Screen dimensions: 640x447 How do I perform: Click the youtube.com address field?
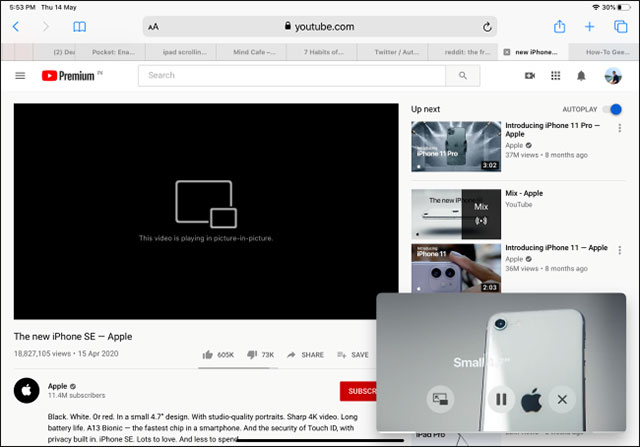(320, 27)
